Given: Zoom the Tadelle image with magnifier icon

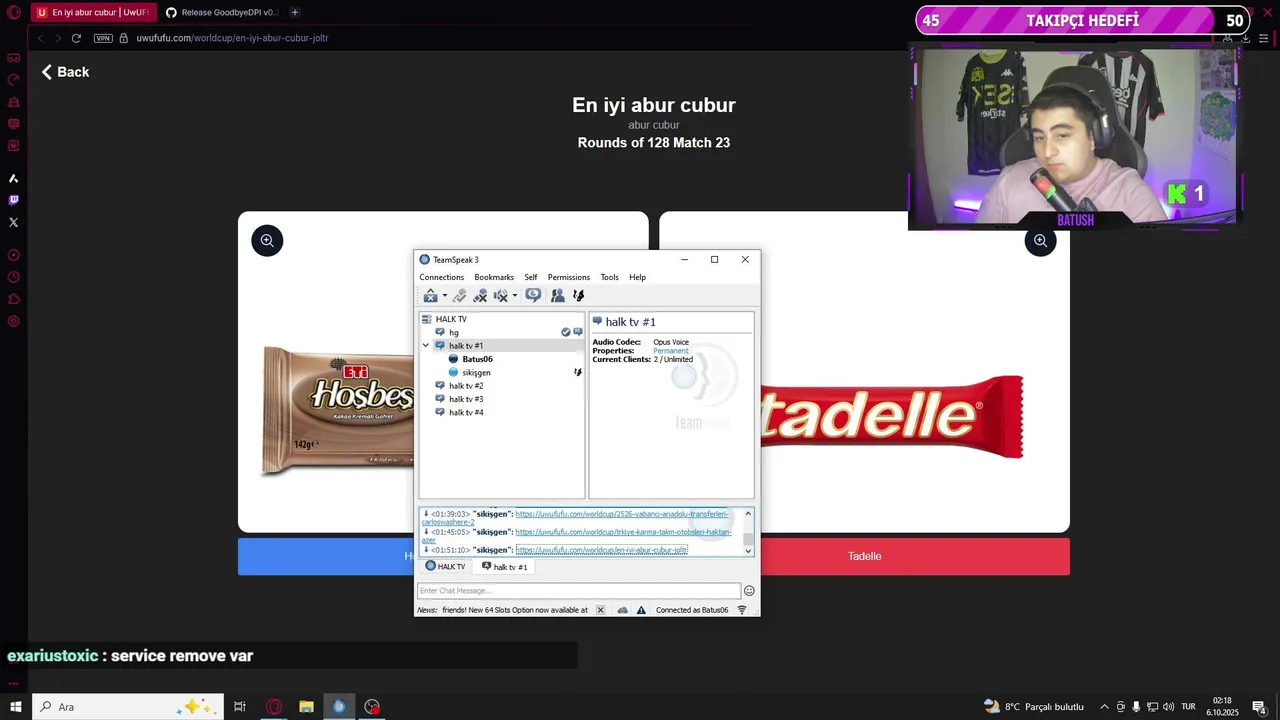Looking at the screenshot, I should click(x=1040, y=240).
